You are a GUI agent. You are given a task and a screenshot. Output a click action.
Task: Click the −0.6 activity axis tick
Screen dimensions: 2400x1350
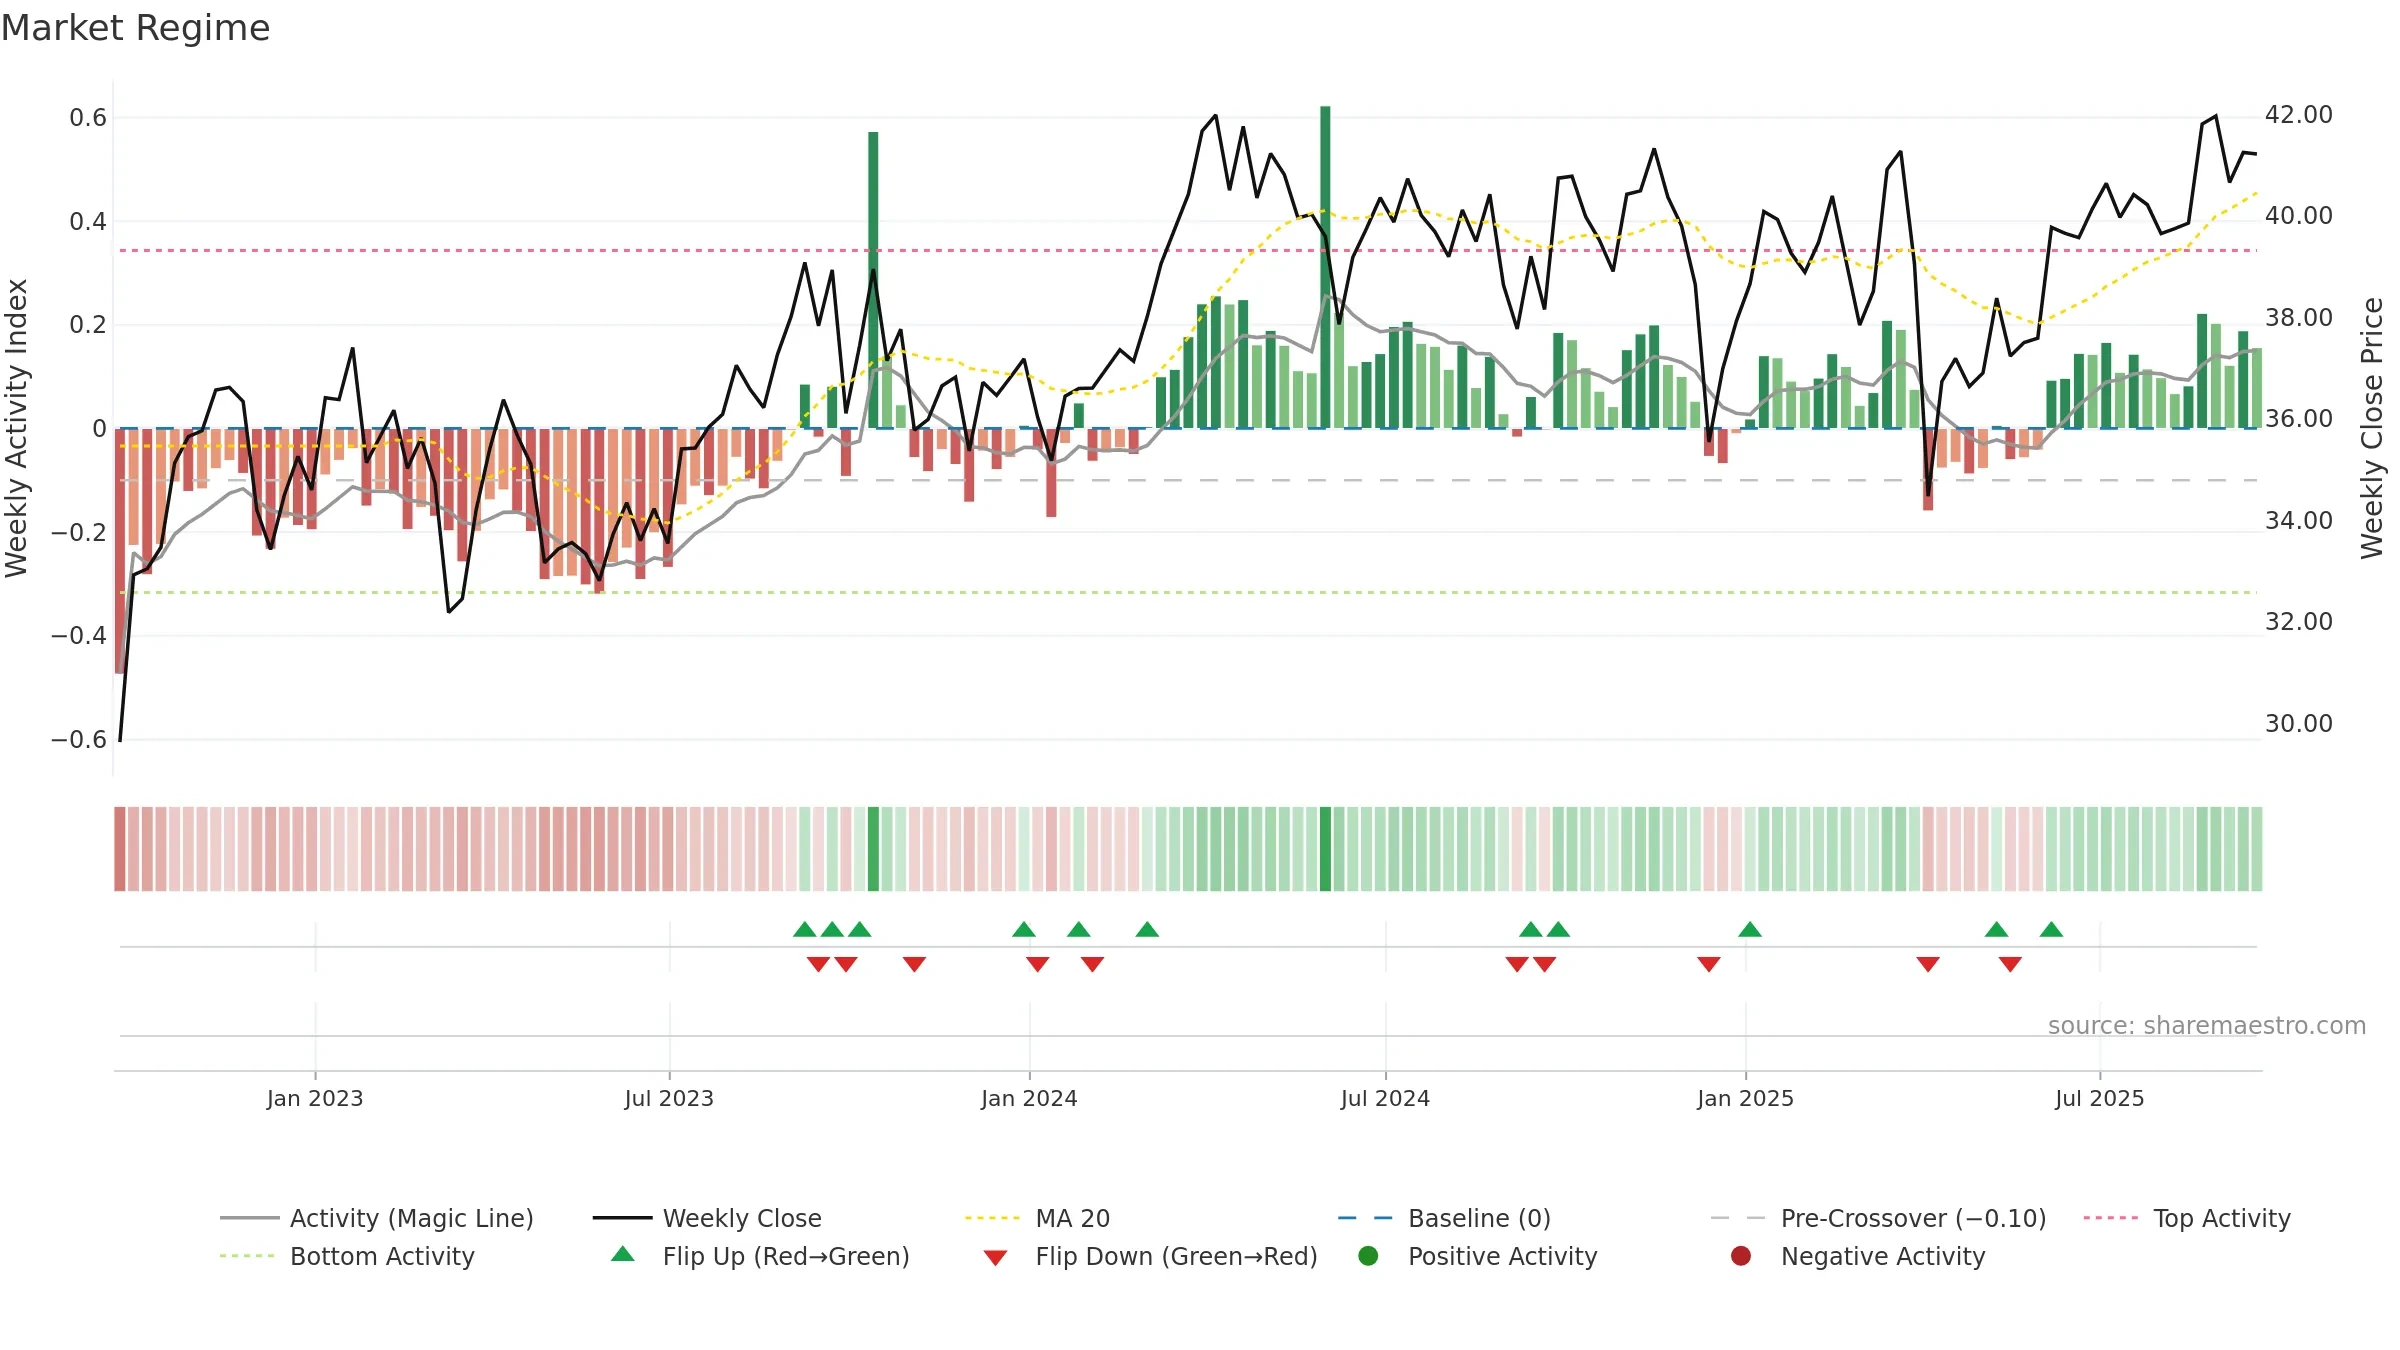[x=79, y=740]
